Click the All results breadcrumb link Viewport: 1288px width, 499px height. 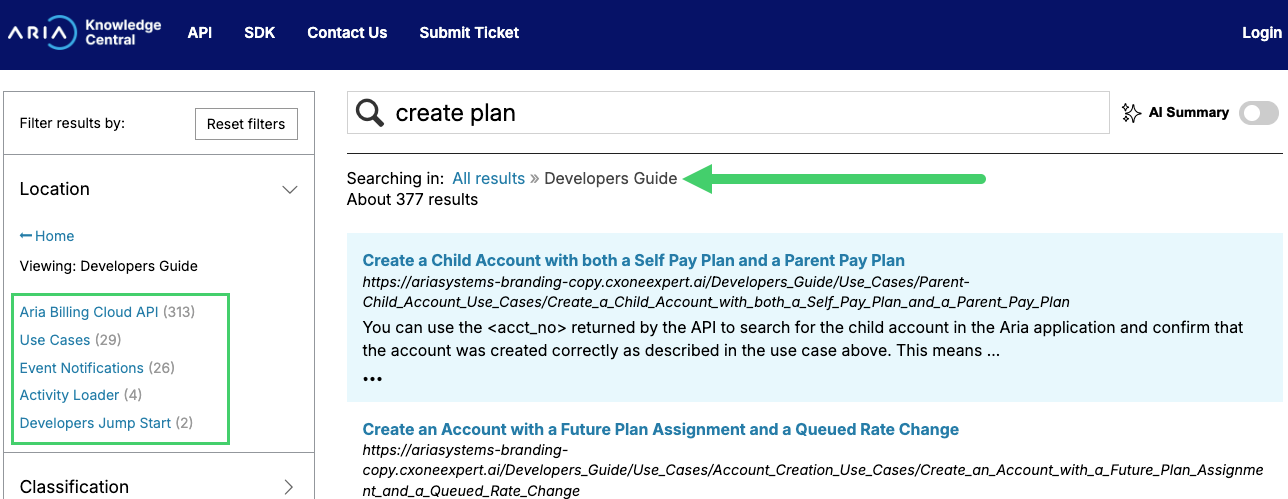(488, 179)
